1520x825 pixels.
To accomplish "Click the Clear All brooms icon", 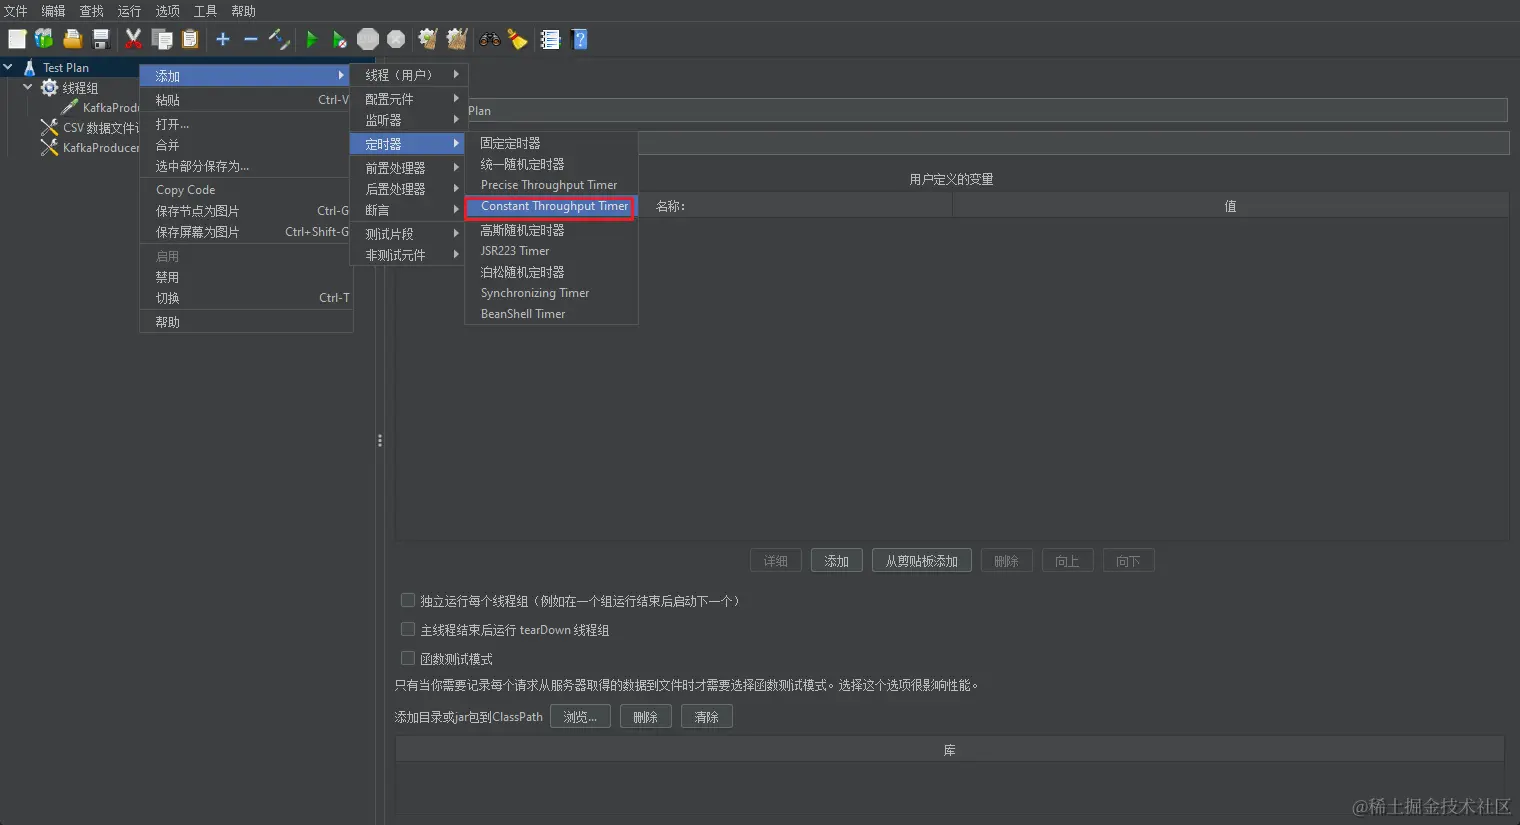I will tap(457, 39).
